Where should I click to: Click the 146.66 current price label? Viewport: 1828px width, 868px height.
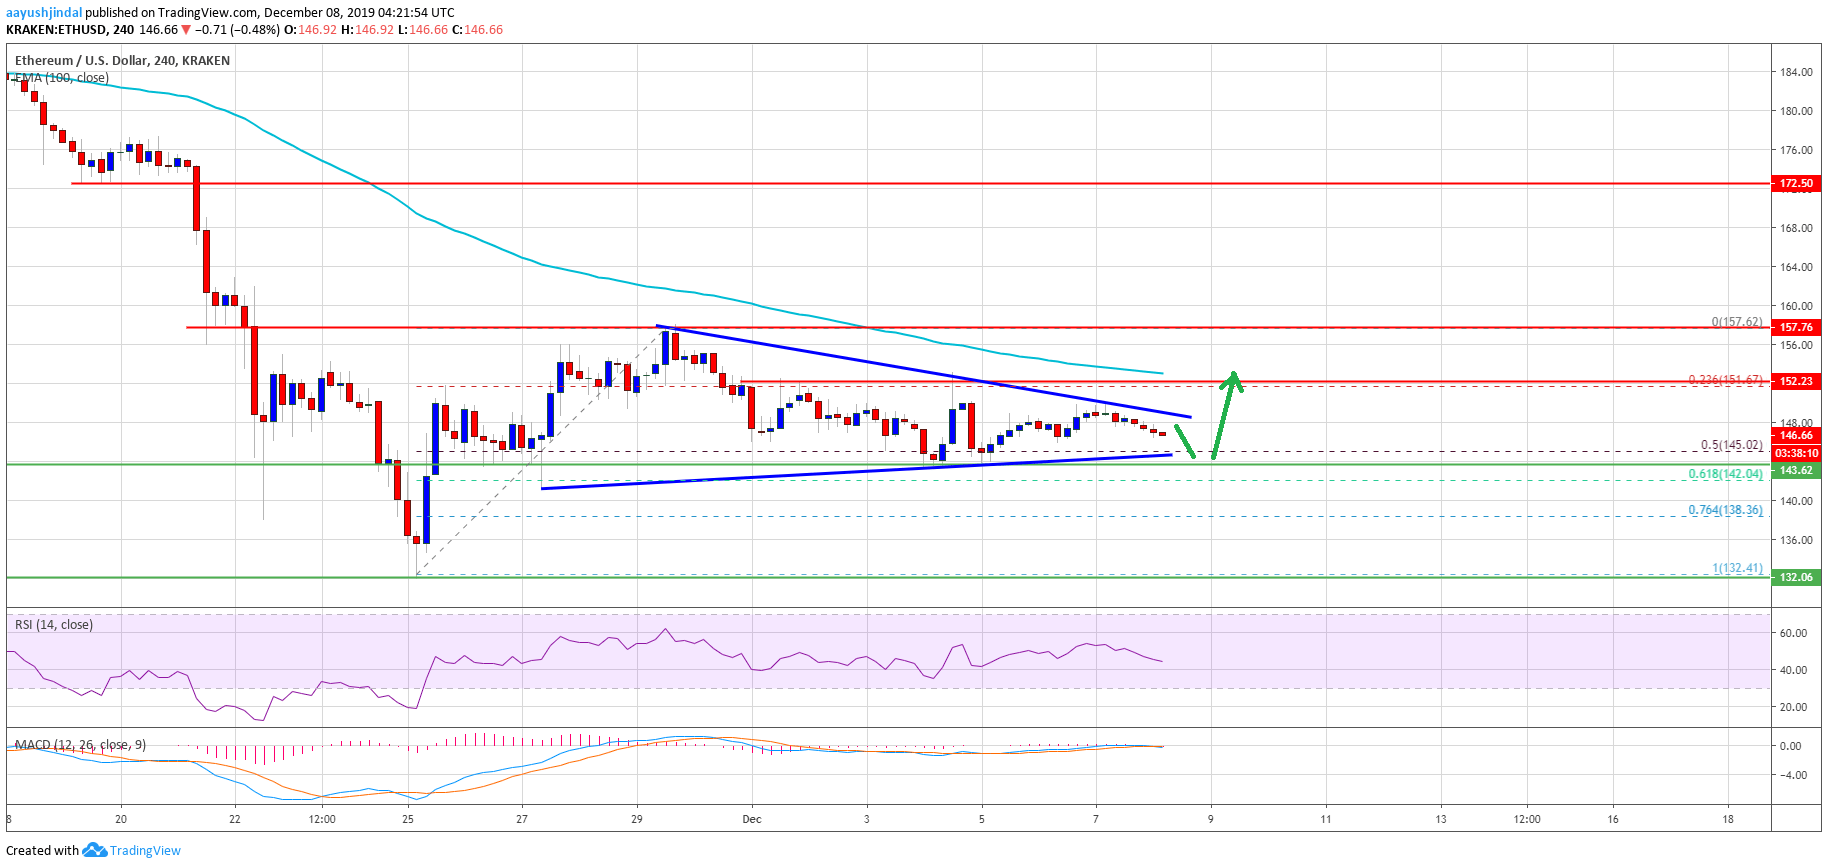coord(1796,435)
